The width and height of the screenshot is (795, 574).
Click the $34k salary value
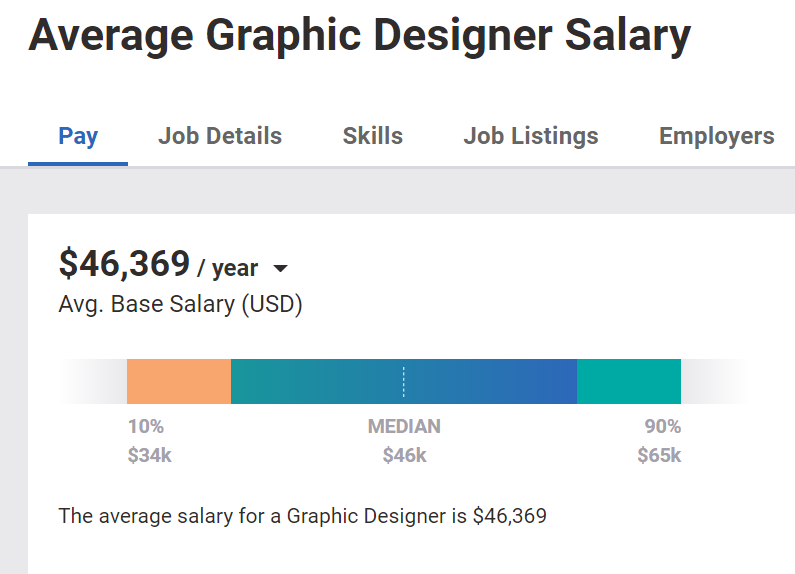pyautogui.click(x=150, y=455)
